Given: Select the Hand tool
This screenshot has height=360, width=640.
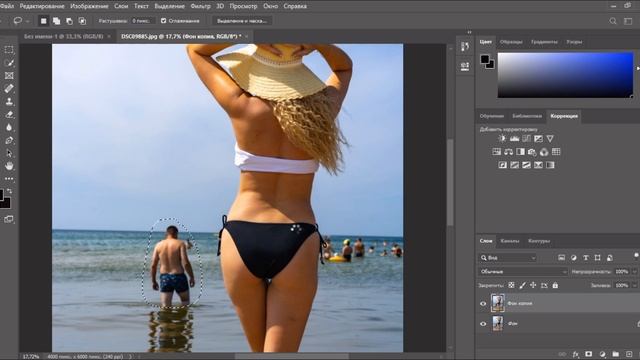Looking at the screenshot, I should (x=9, y=166).
